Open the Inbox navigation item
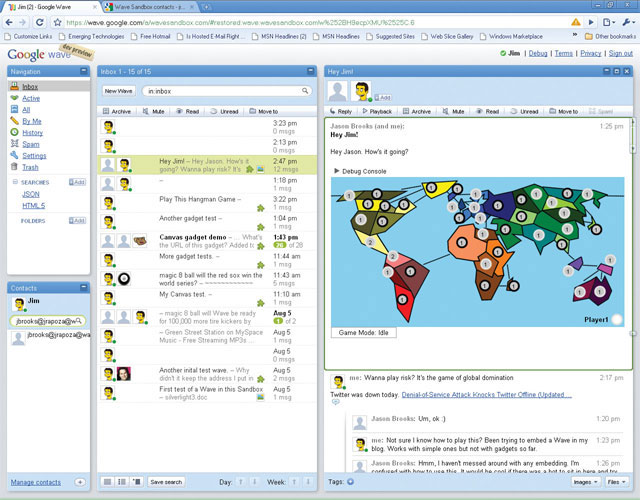The image size is (640, 500). click(x=30, y=87)
